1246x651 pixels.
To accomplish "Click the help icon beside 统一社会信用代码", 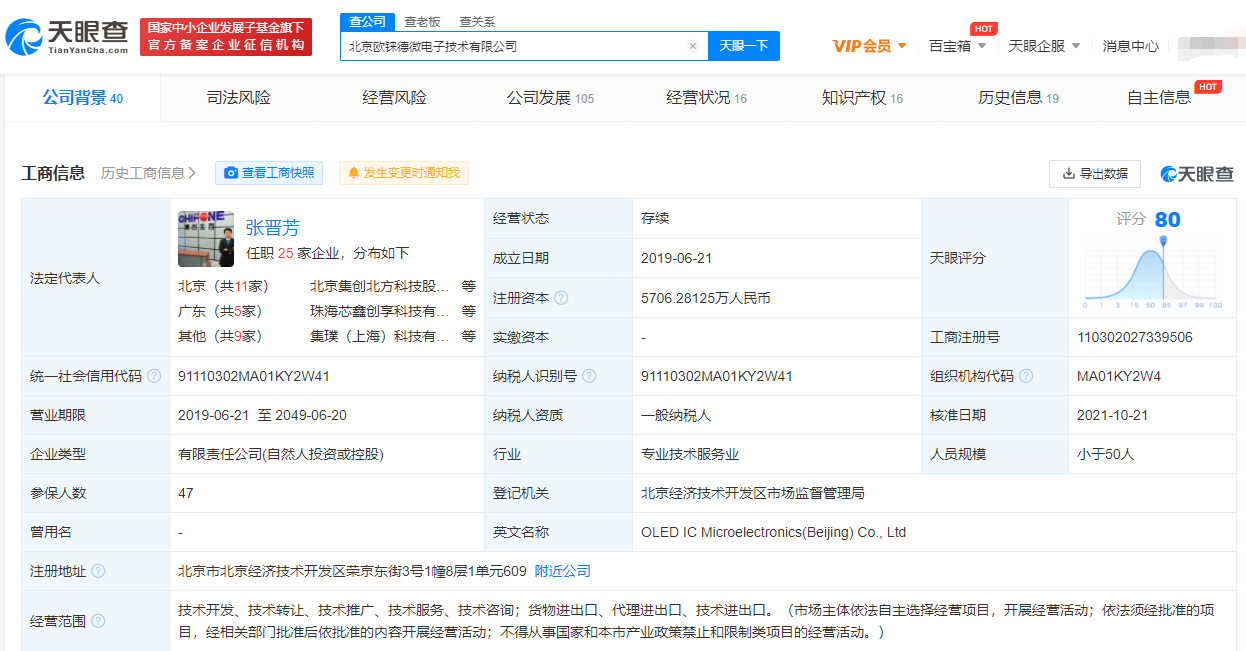I will (154, 376).
